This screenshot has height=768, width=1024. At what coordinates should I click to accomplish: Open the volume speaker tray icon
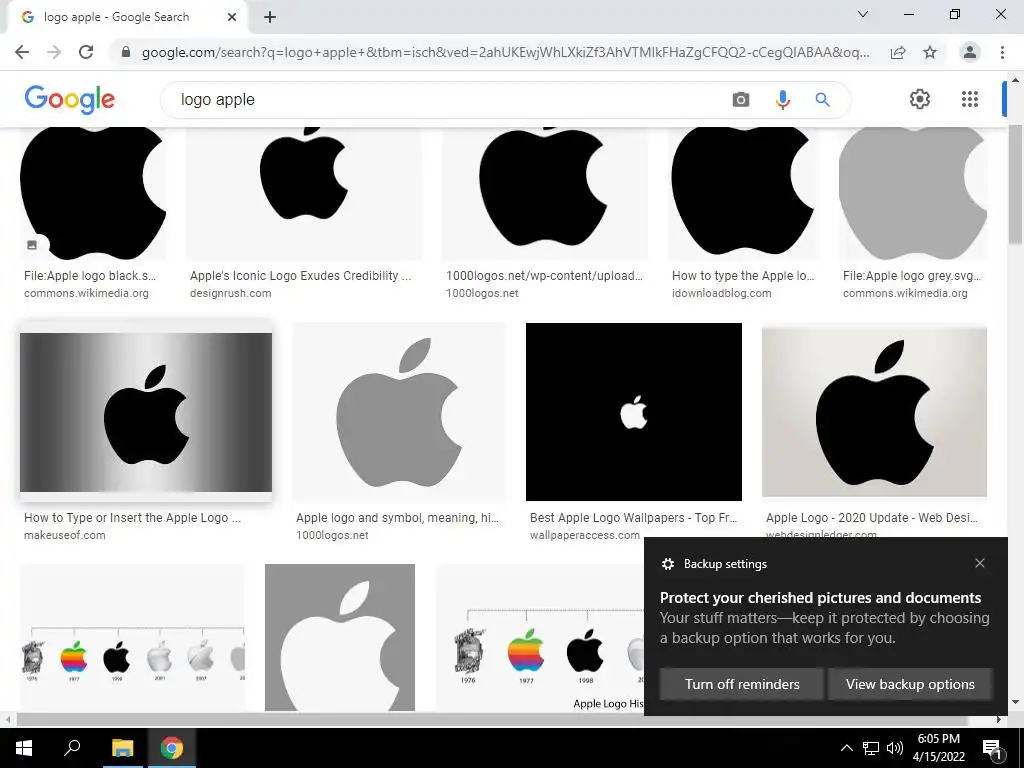[x=895, y=748]
